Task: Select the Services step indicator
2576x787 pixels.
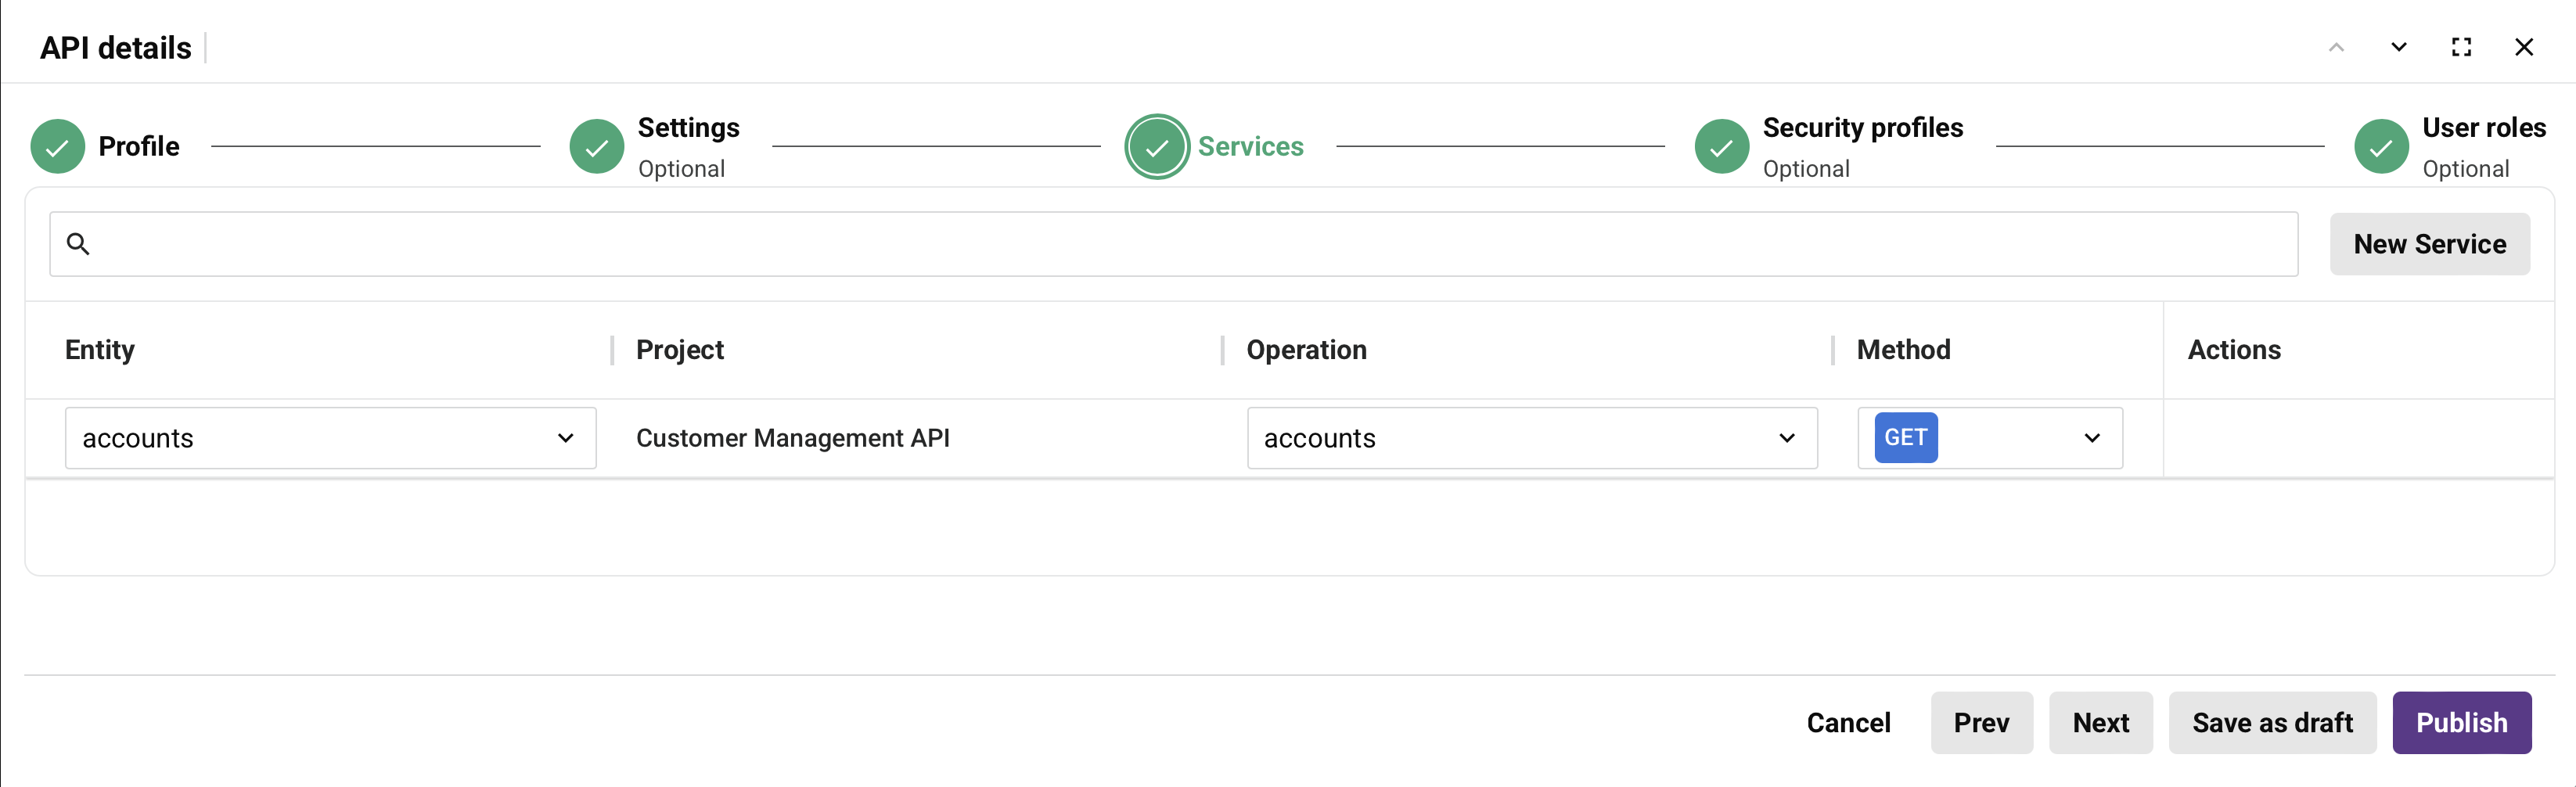Action: click(x=1157, y=146)
